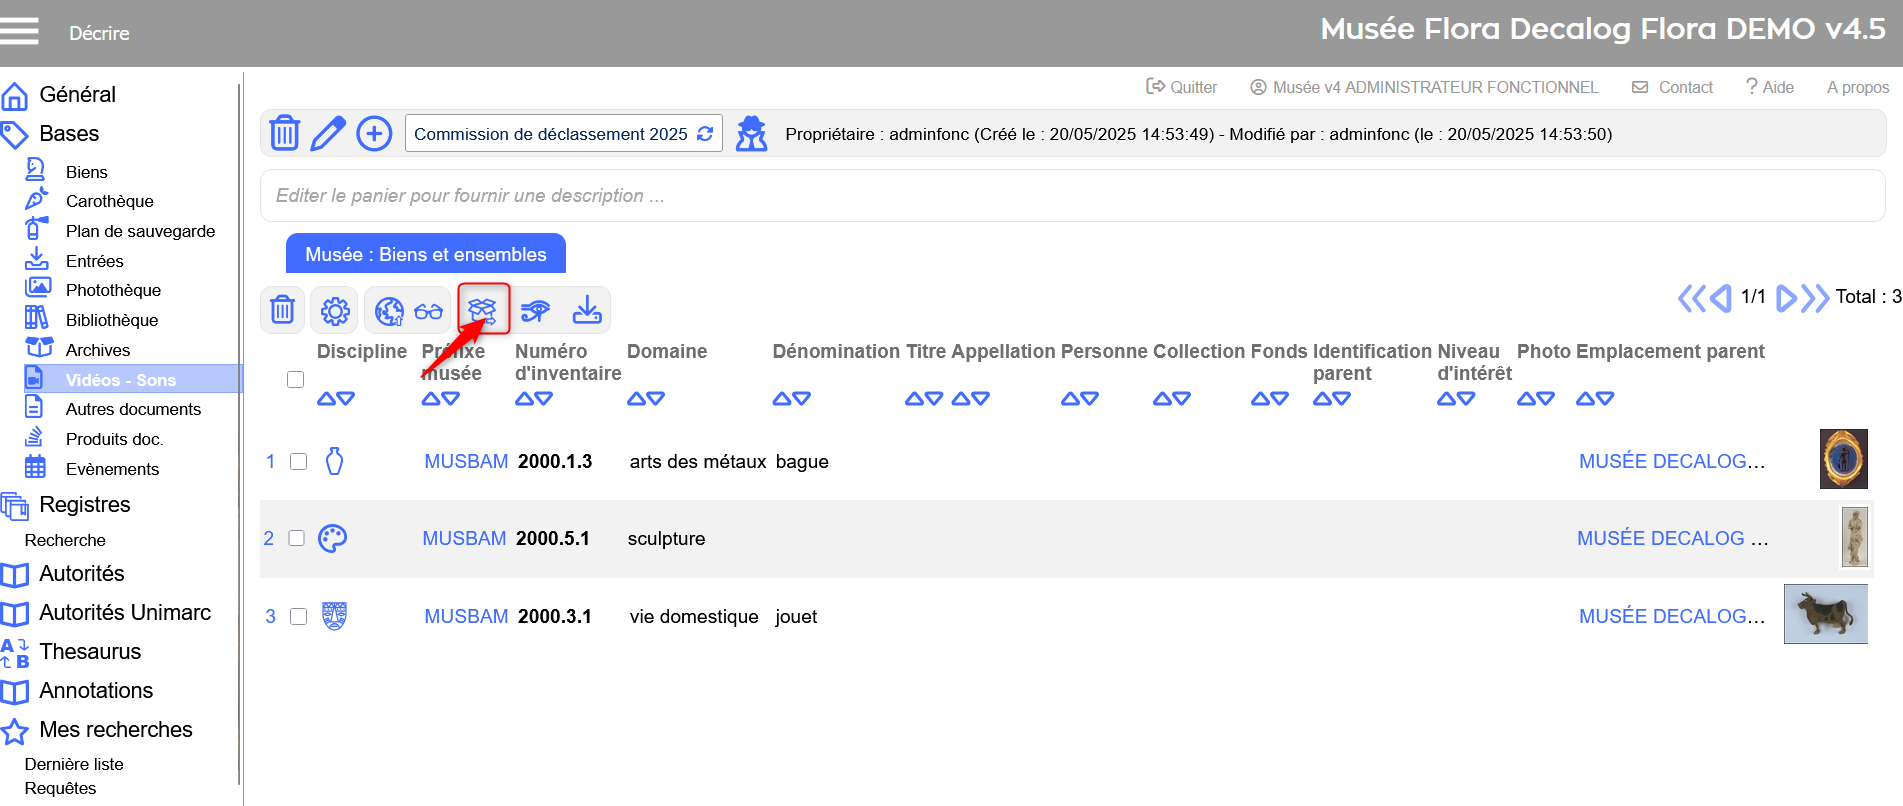Open the Commission de déclassement 2025 basket selector
This screenshot has height=806, width=1903.
562,134
